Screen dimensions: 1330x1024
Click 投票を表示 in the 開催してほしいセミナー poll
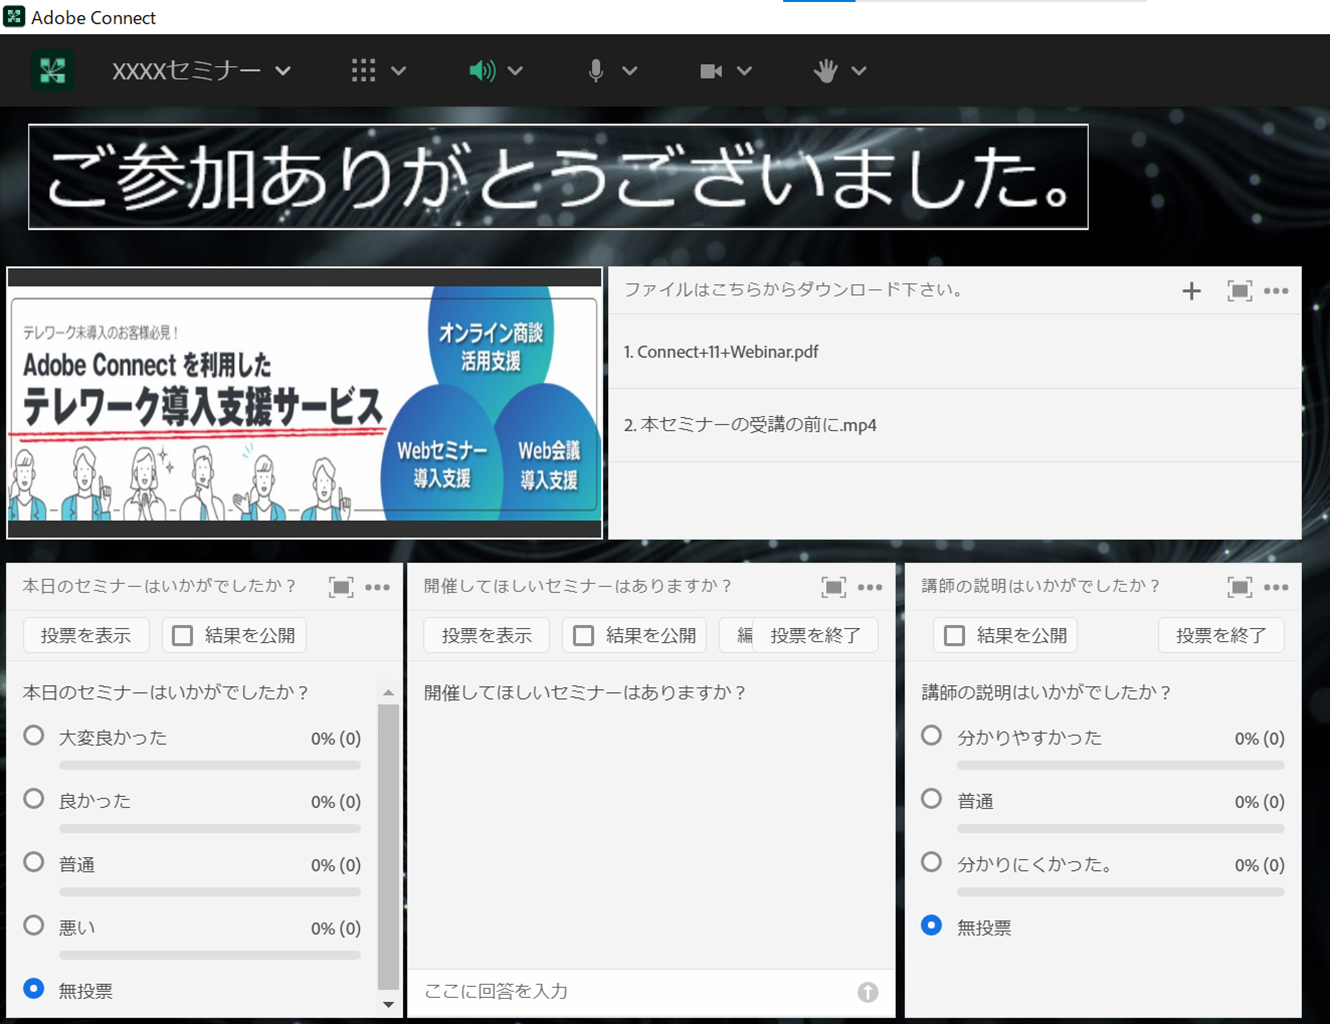pyautogui.click(x=487, y=636)
